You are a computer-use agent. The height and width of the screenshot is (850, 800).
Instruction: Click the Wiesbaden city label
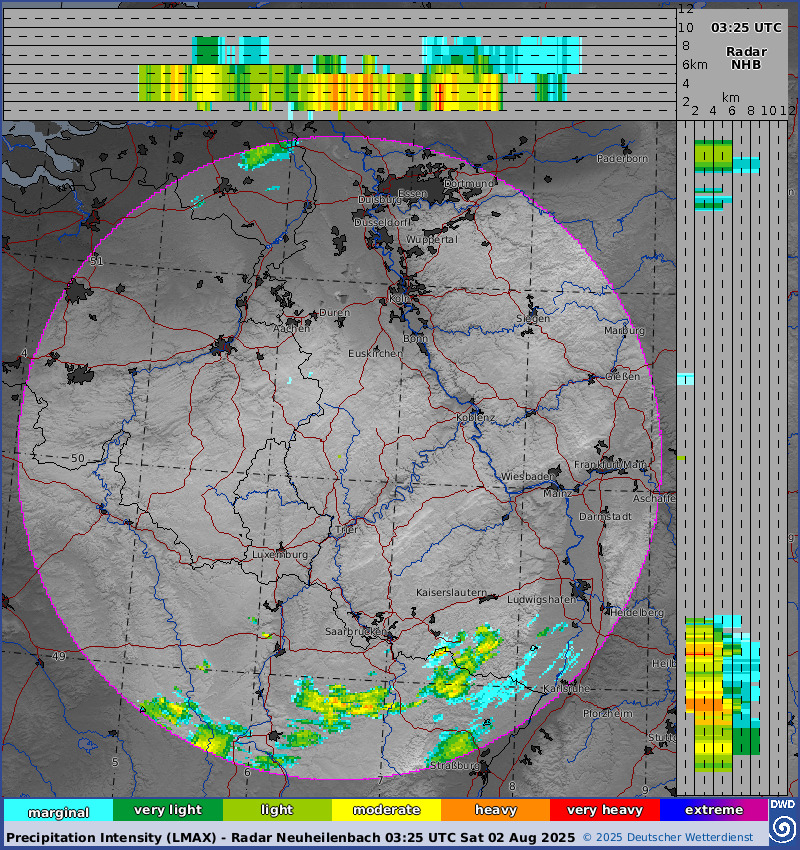[x=527, y=476]
